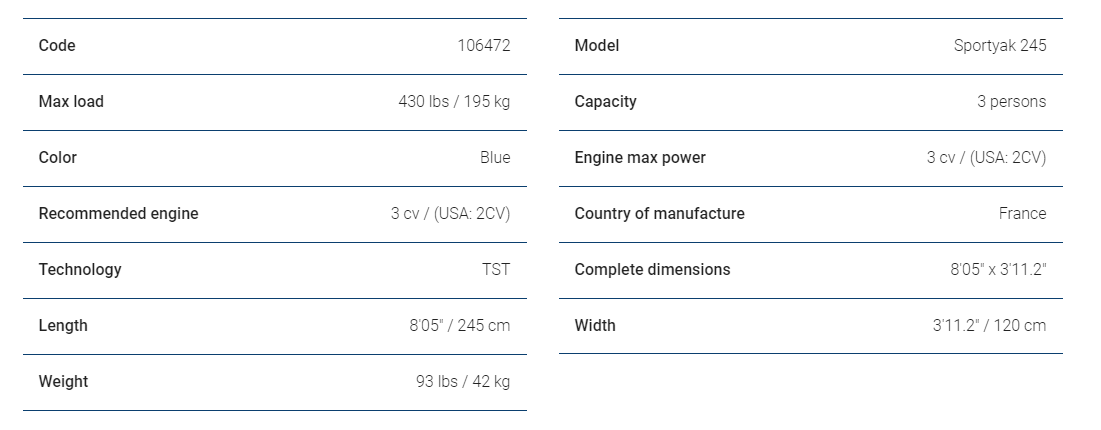
Task: Click the product code 106472
Action: tap(484, 46)
